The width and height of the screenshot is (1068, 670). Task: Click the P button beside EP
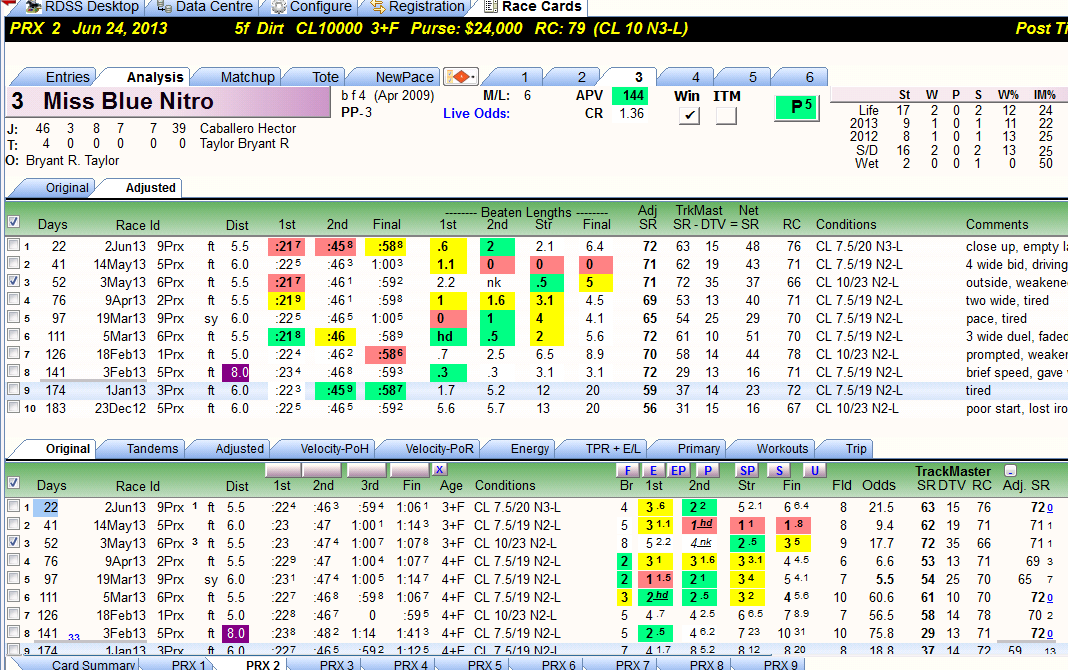pyautogui.click(x=708, y=470)
